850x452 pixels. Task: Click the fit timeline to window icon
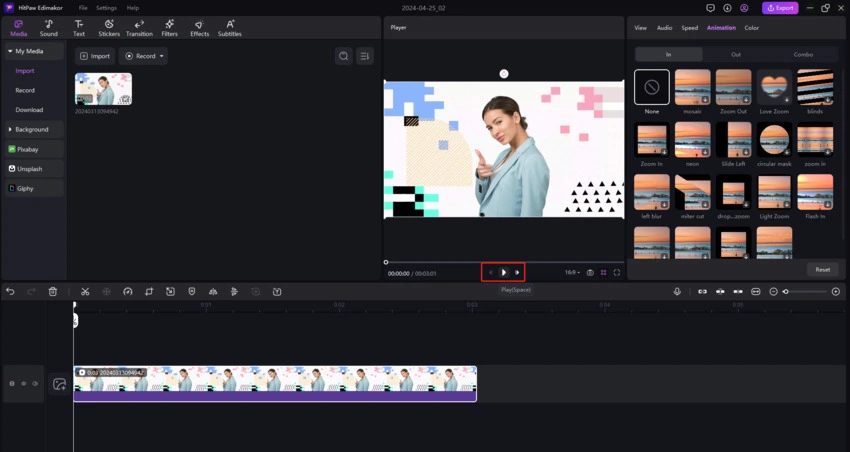756,292
